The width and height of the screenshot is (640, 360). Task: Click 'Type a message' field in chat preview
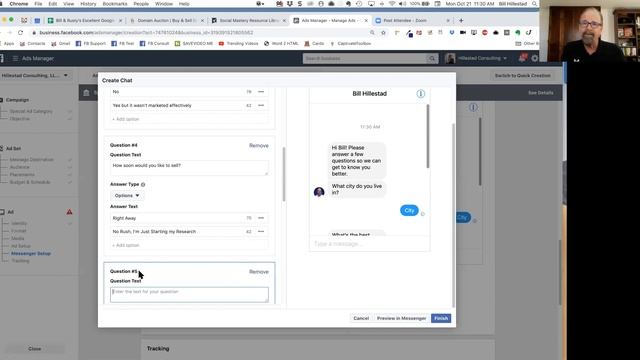tap(369, 244)
